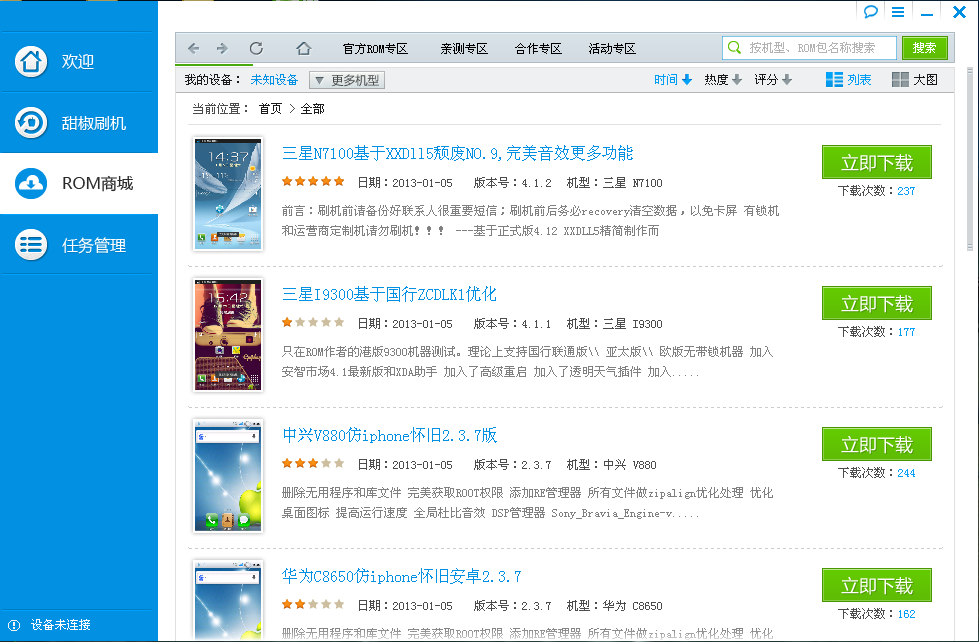979x642 pixels.
Task: Open the 亲测专区 tab
Action: point(464,49)
